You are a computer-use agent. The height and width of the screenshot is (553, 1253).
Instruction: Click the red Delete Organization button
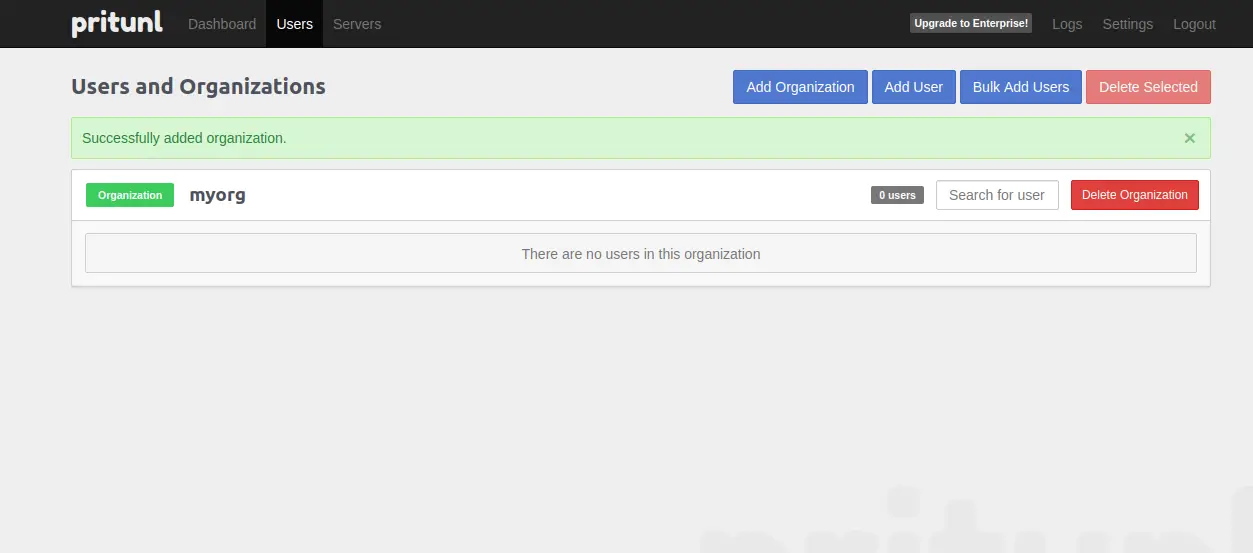[x=1134, y=195]
